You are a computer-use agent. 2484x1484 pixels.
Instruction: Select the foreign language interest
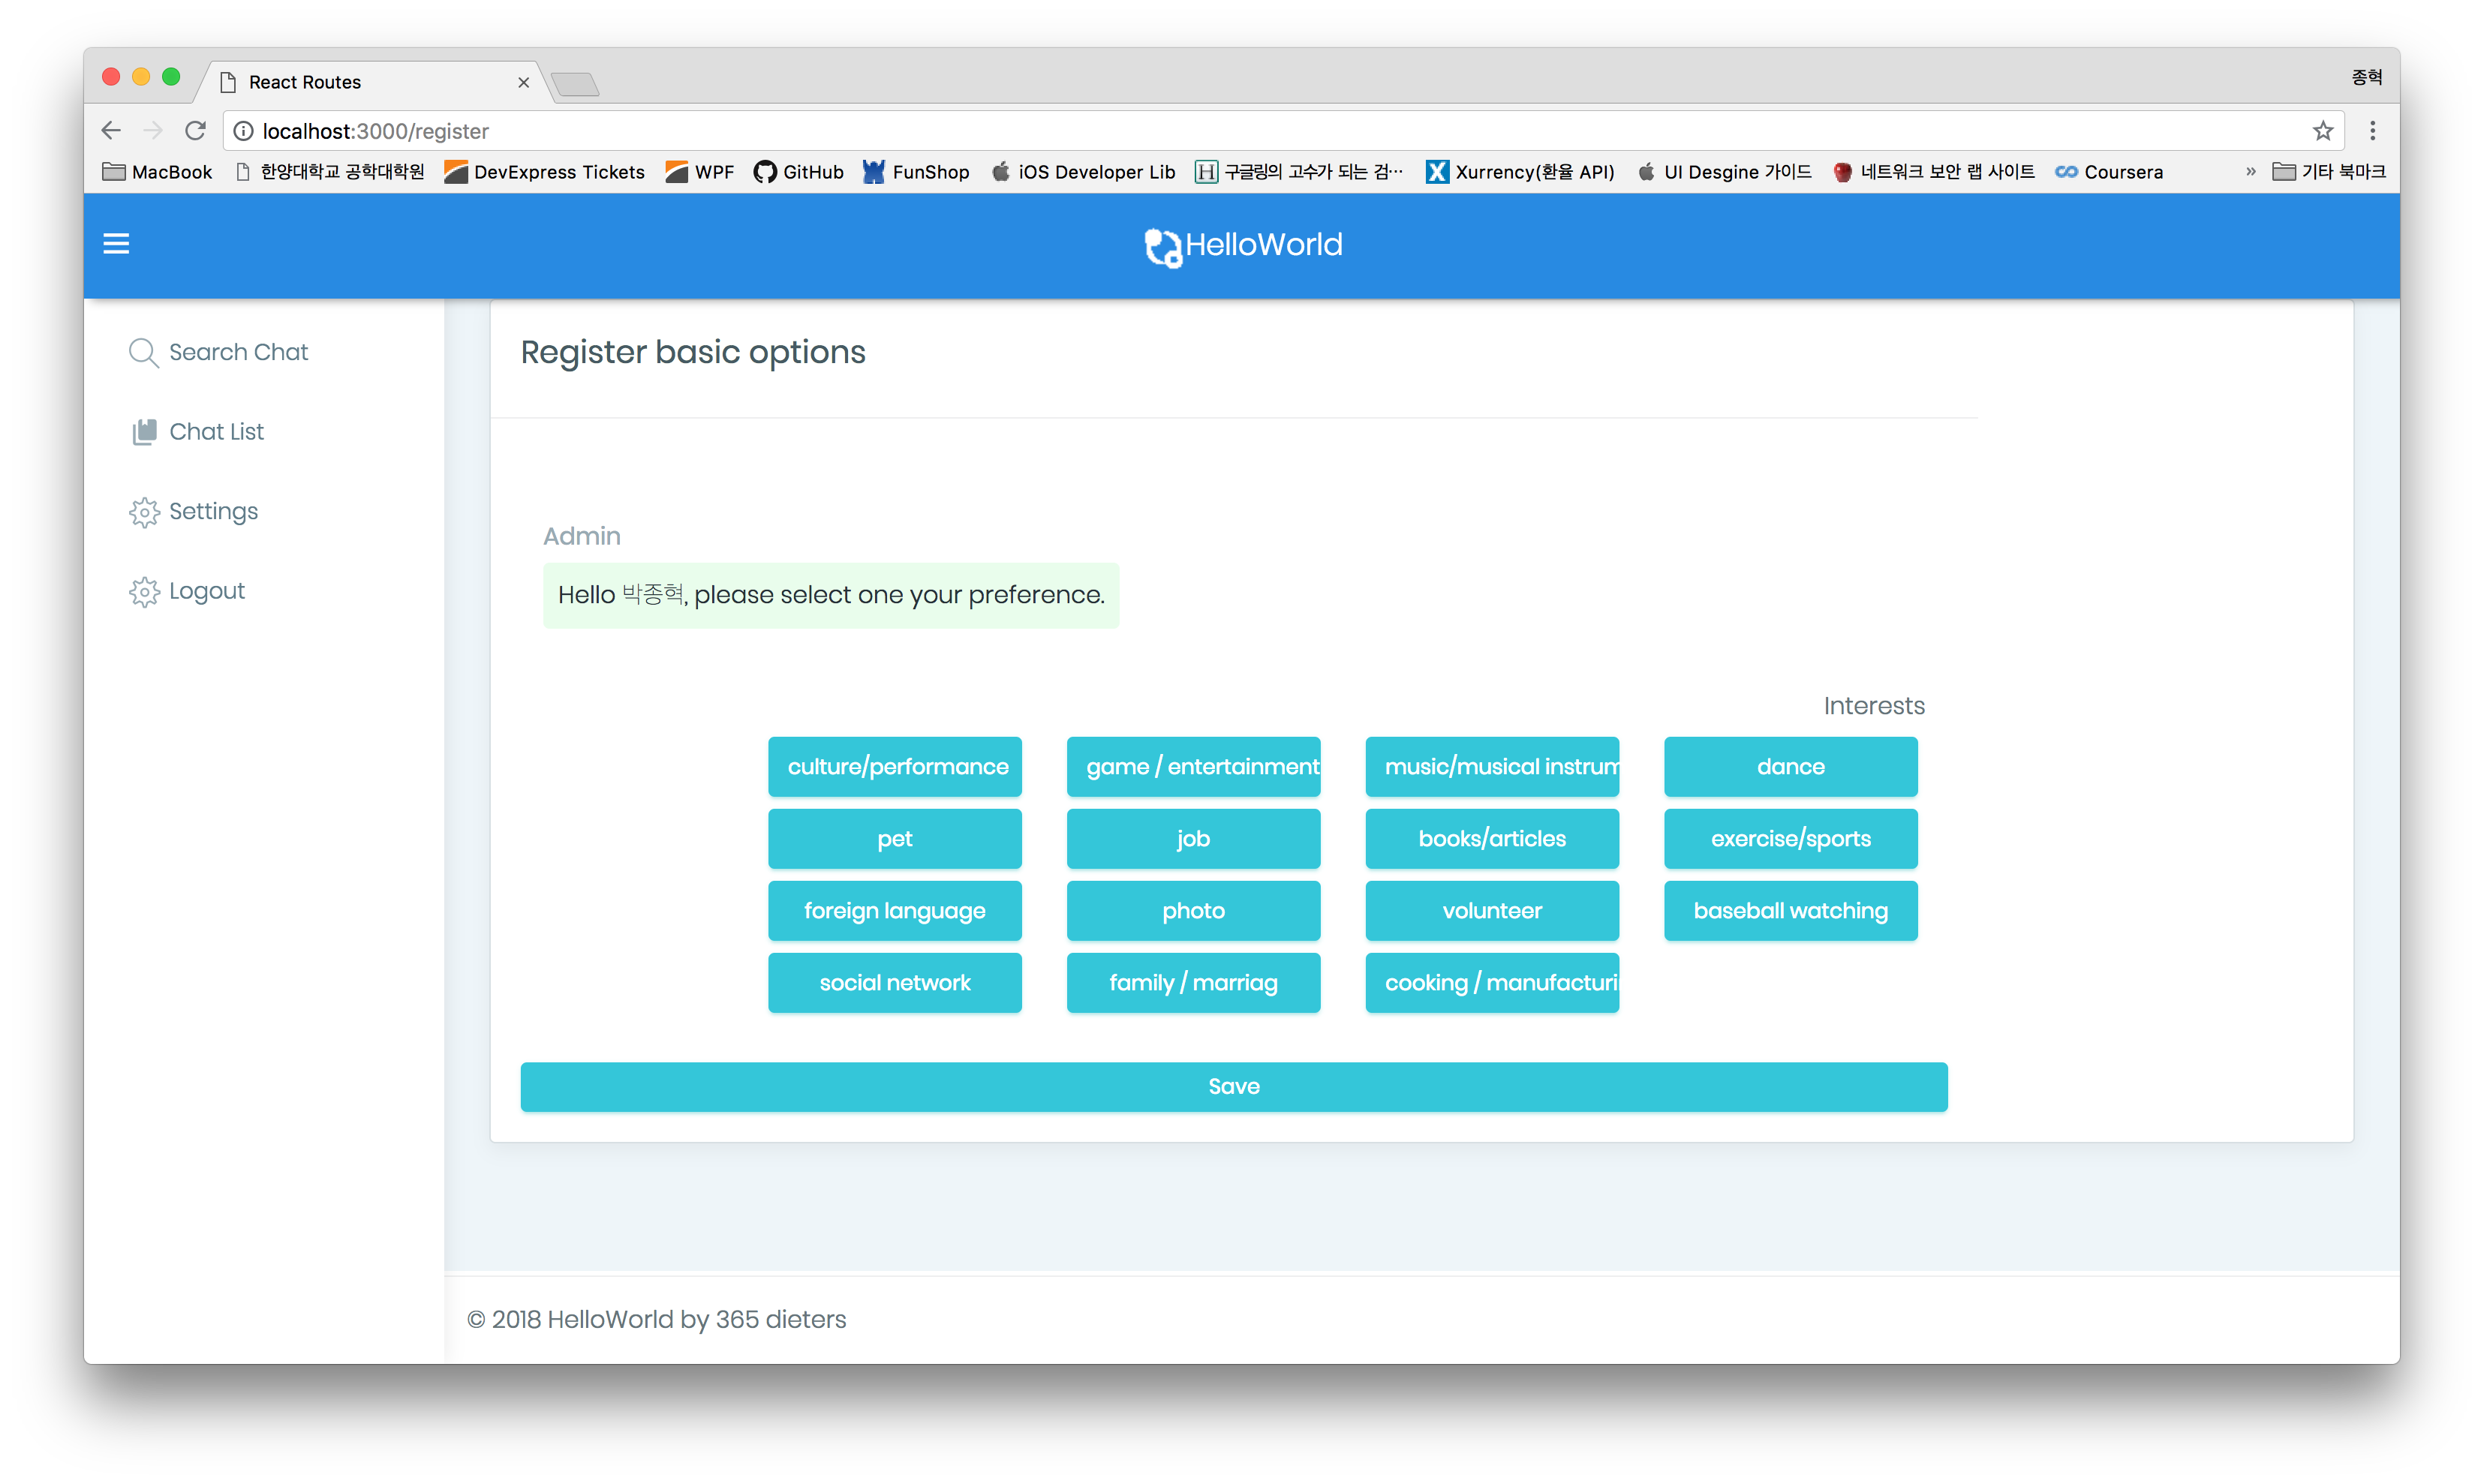point(895,911)
